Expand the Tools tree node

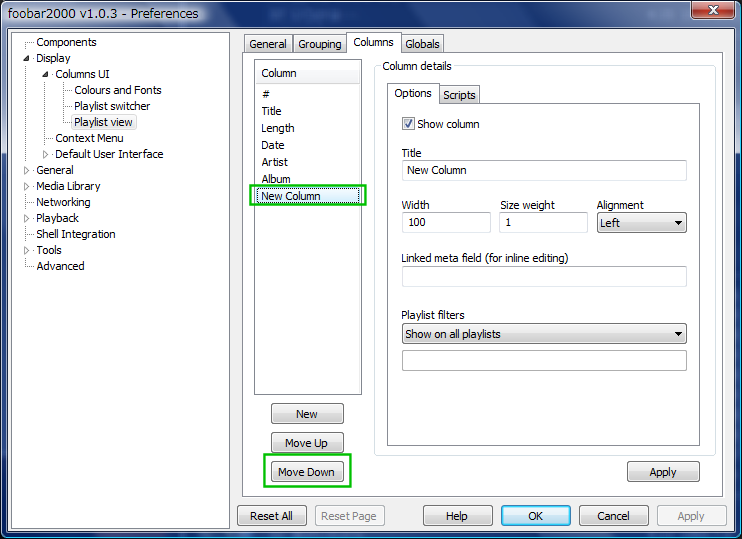click(x=26, y=250)
